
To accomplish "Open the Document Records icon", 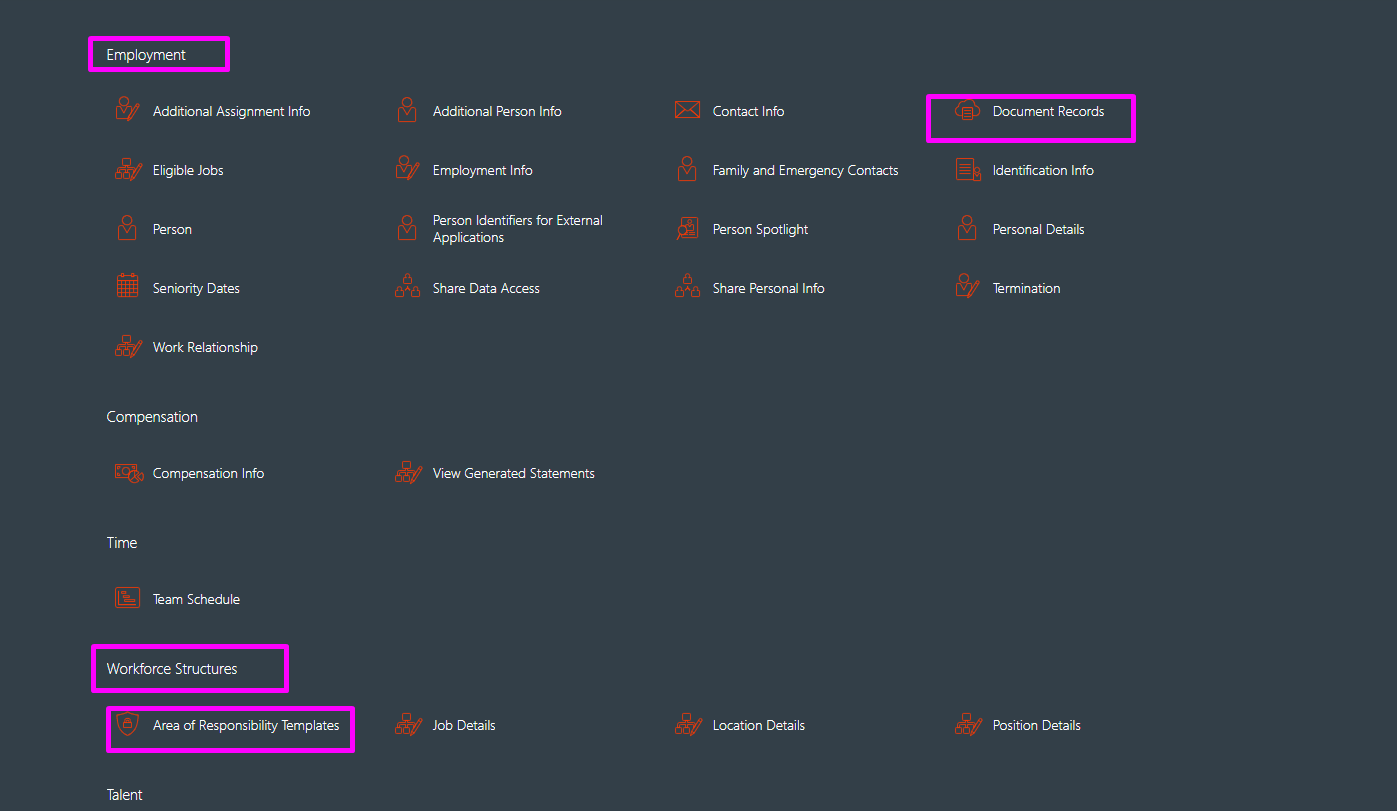I will pyautogui.click(x=966, y=111).
